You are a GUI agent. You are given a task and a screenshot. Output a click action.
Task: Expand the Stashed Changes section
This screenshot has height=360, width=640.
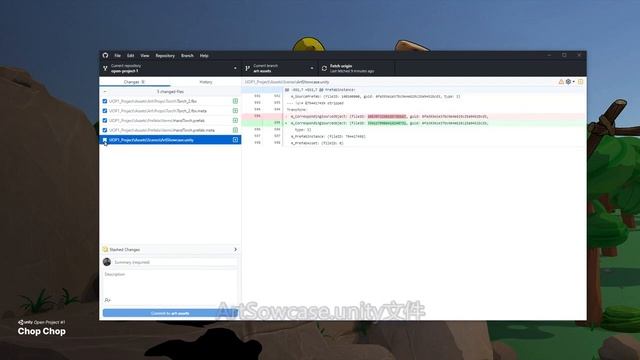click(170, 249)
